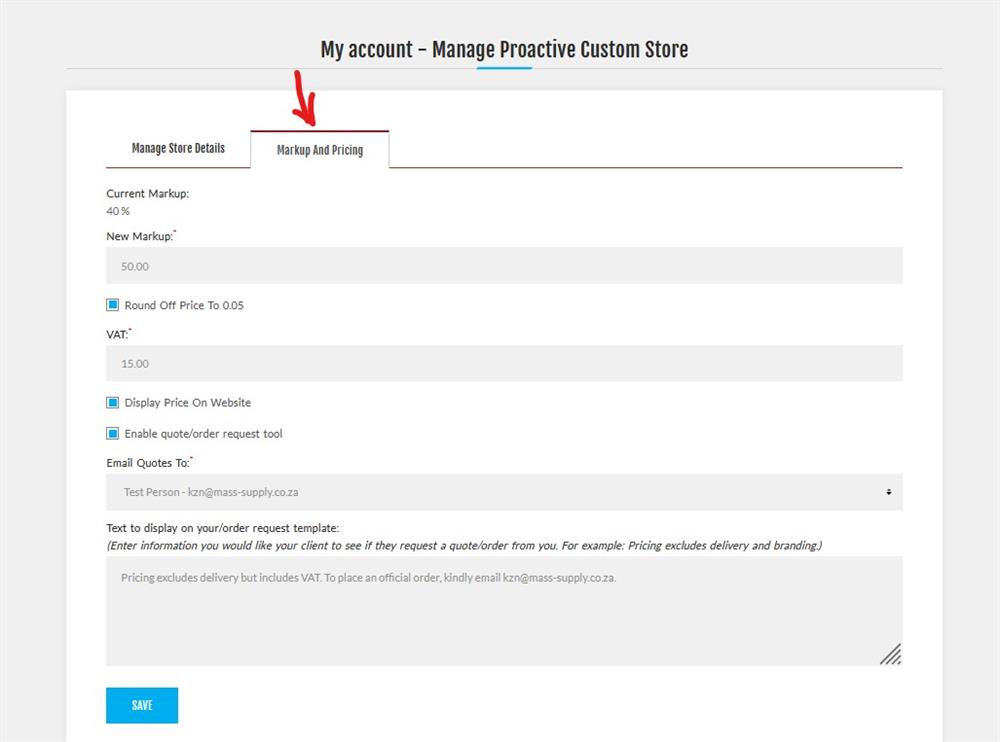The image size is (1000, 742).
Task: Open the Email Quotes To dropdown arrow
Action: tap(887, 492)
